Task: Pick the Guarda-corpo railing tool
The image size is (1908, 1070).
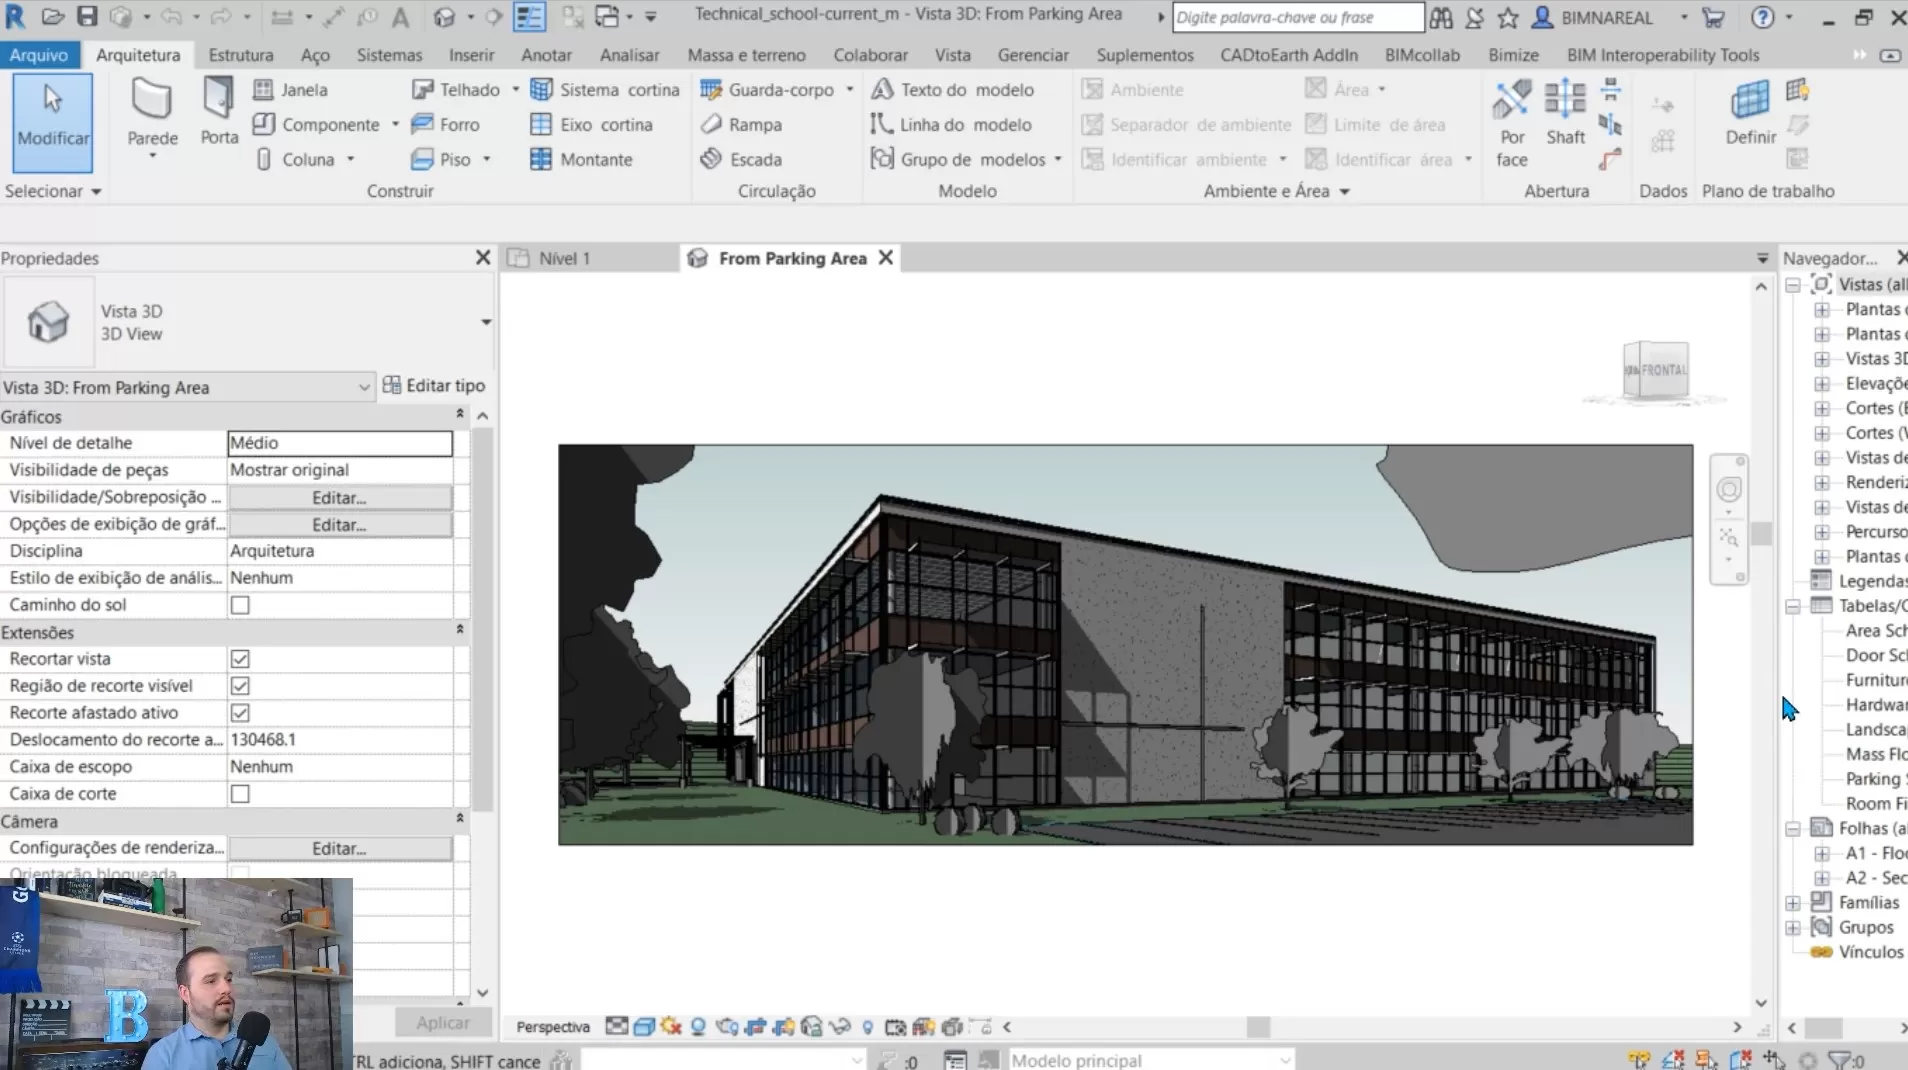Action: 767,90
